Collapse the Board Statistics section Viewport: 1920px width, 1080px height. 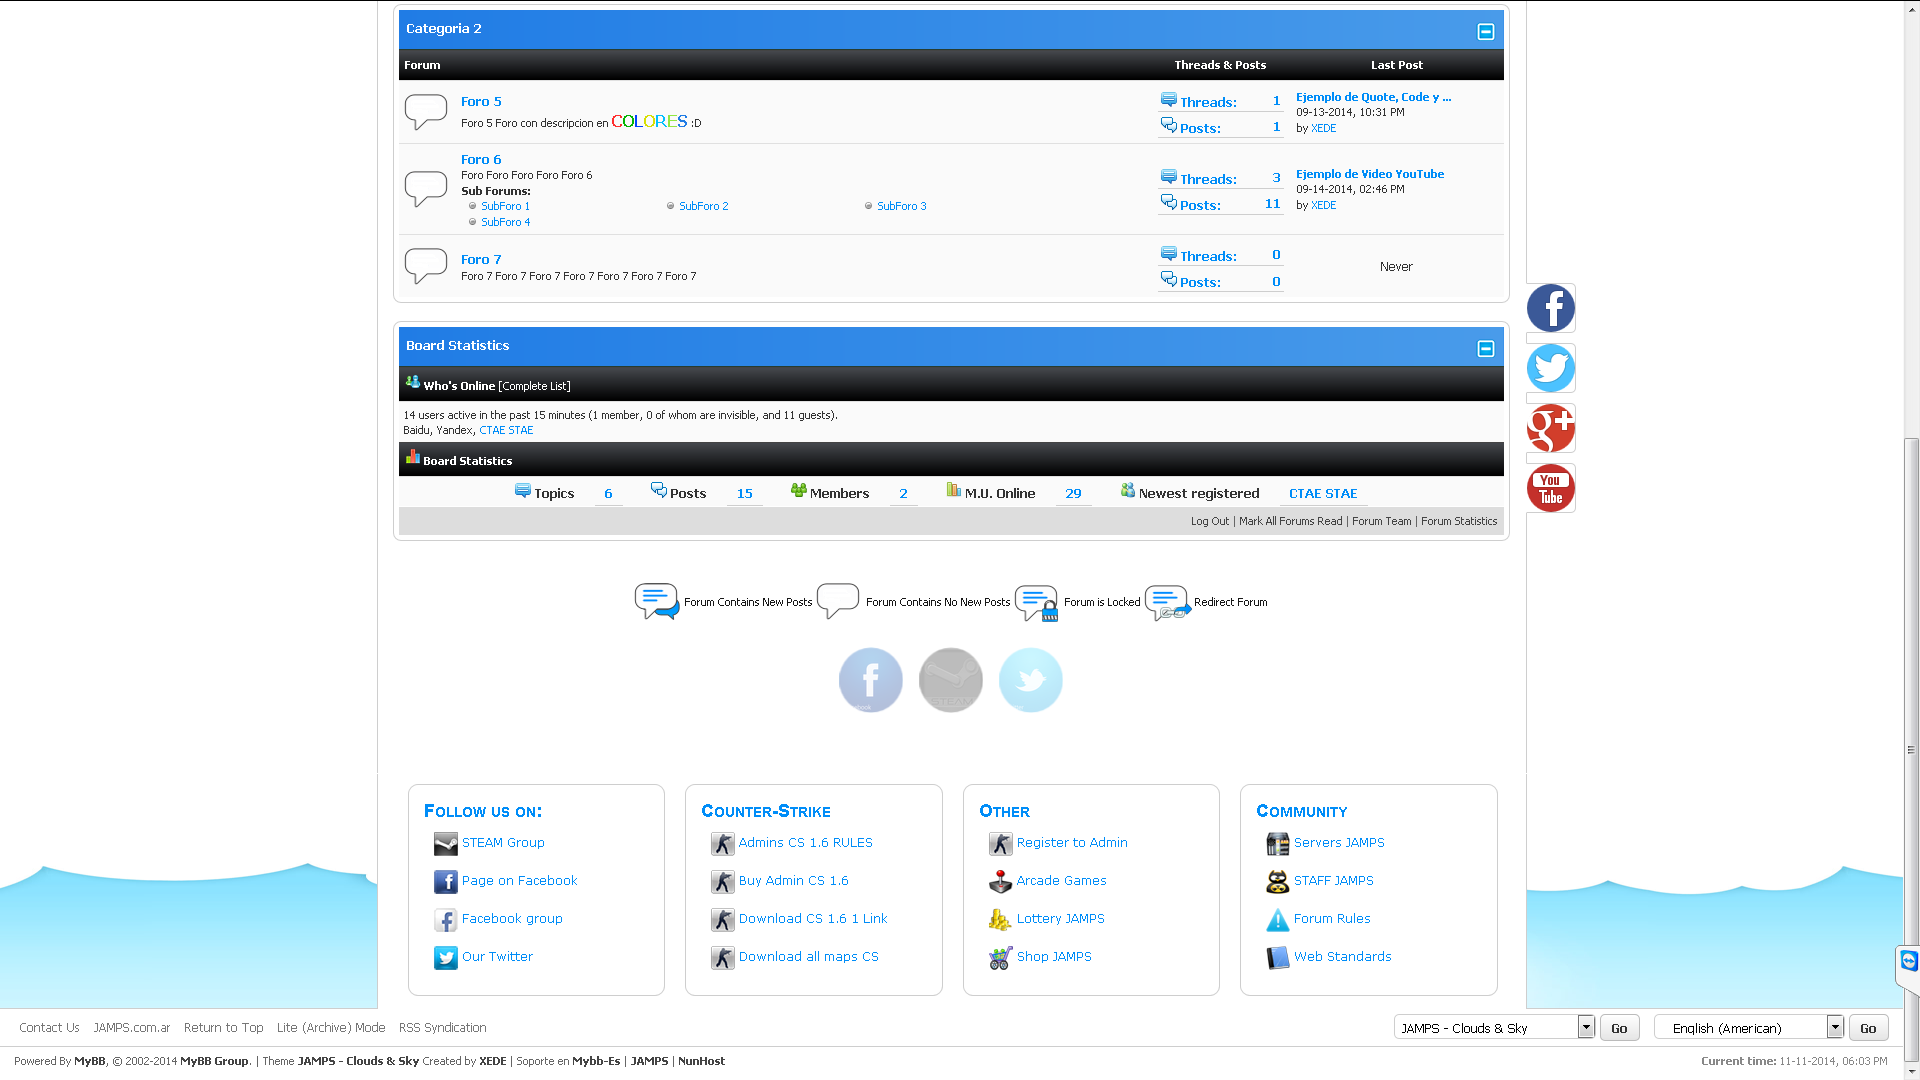point(1485,349)
